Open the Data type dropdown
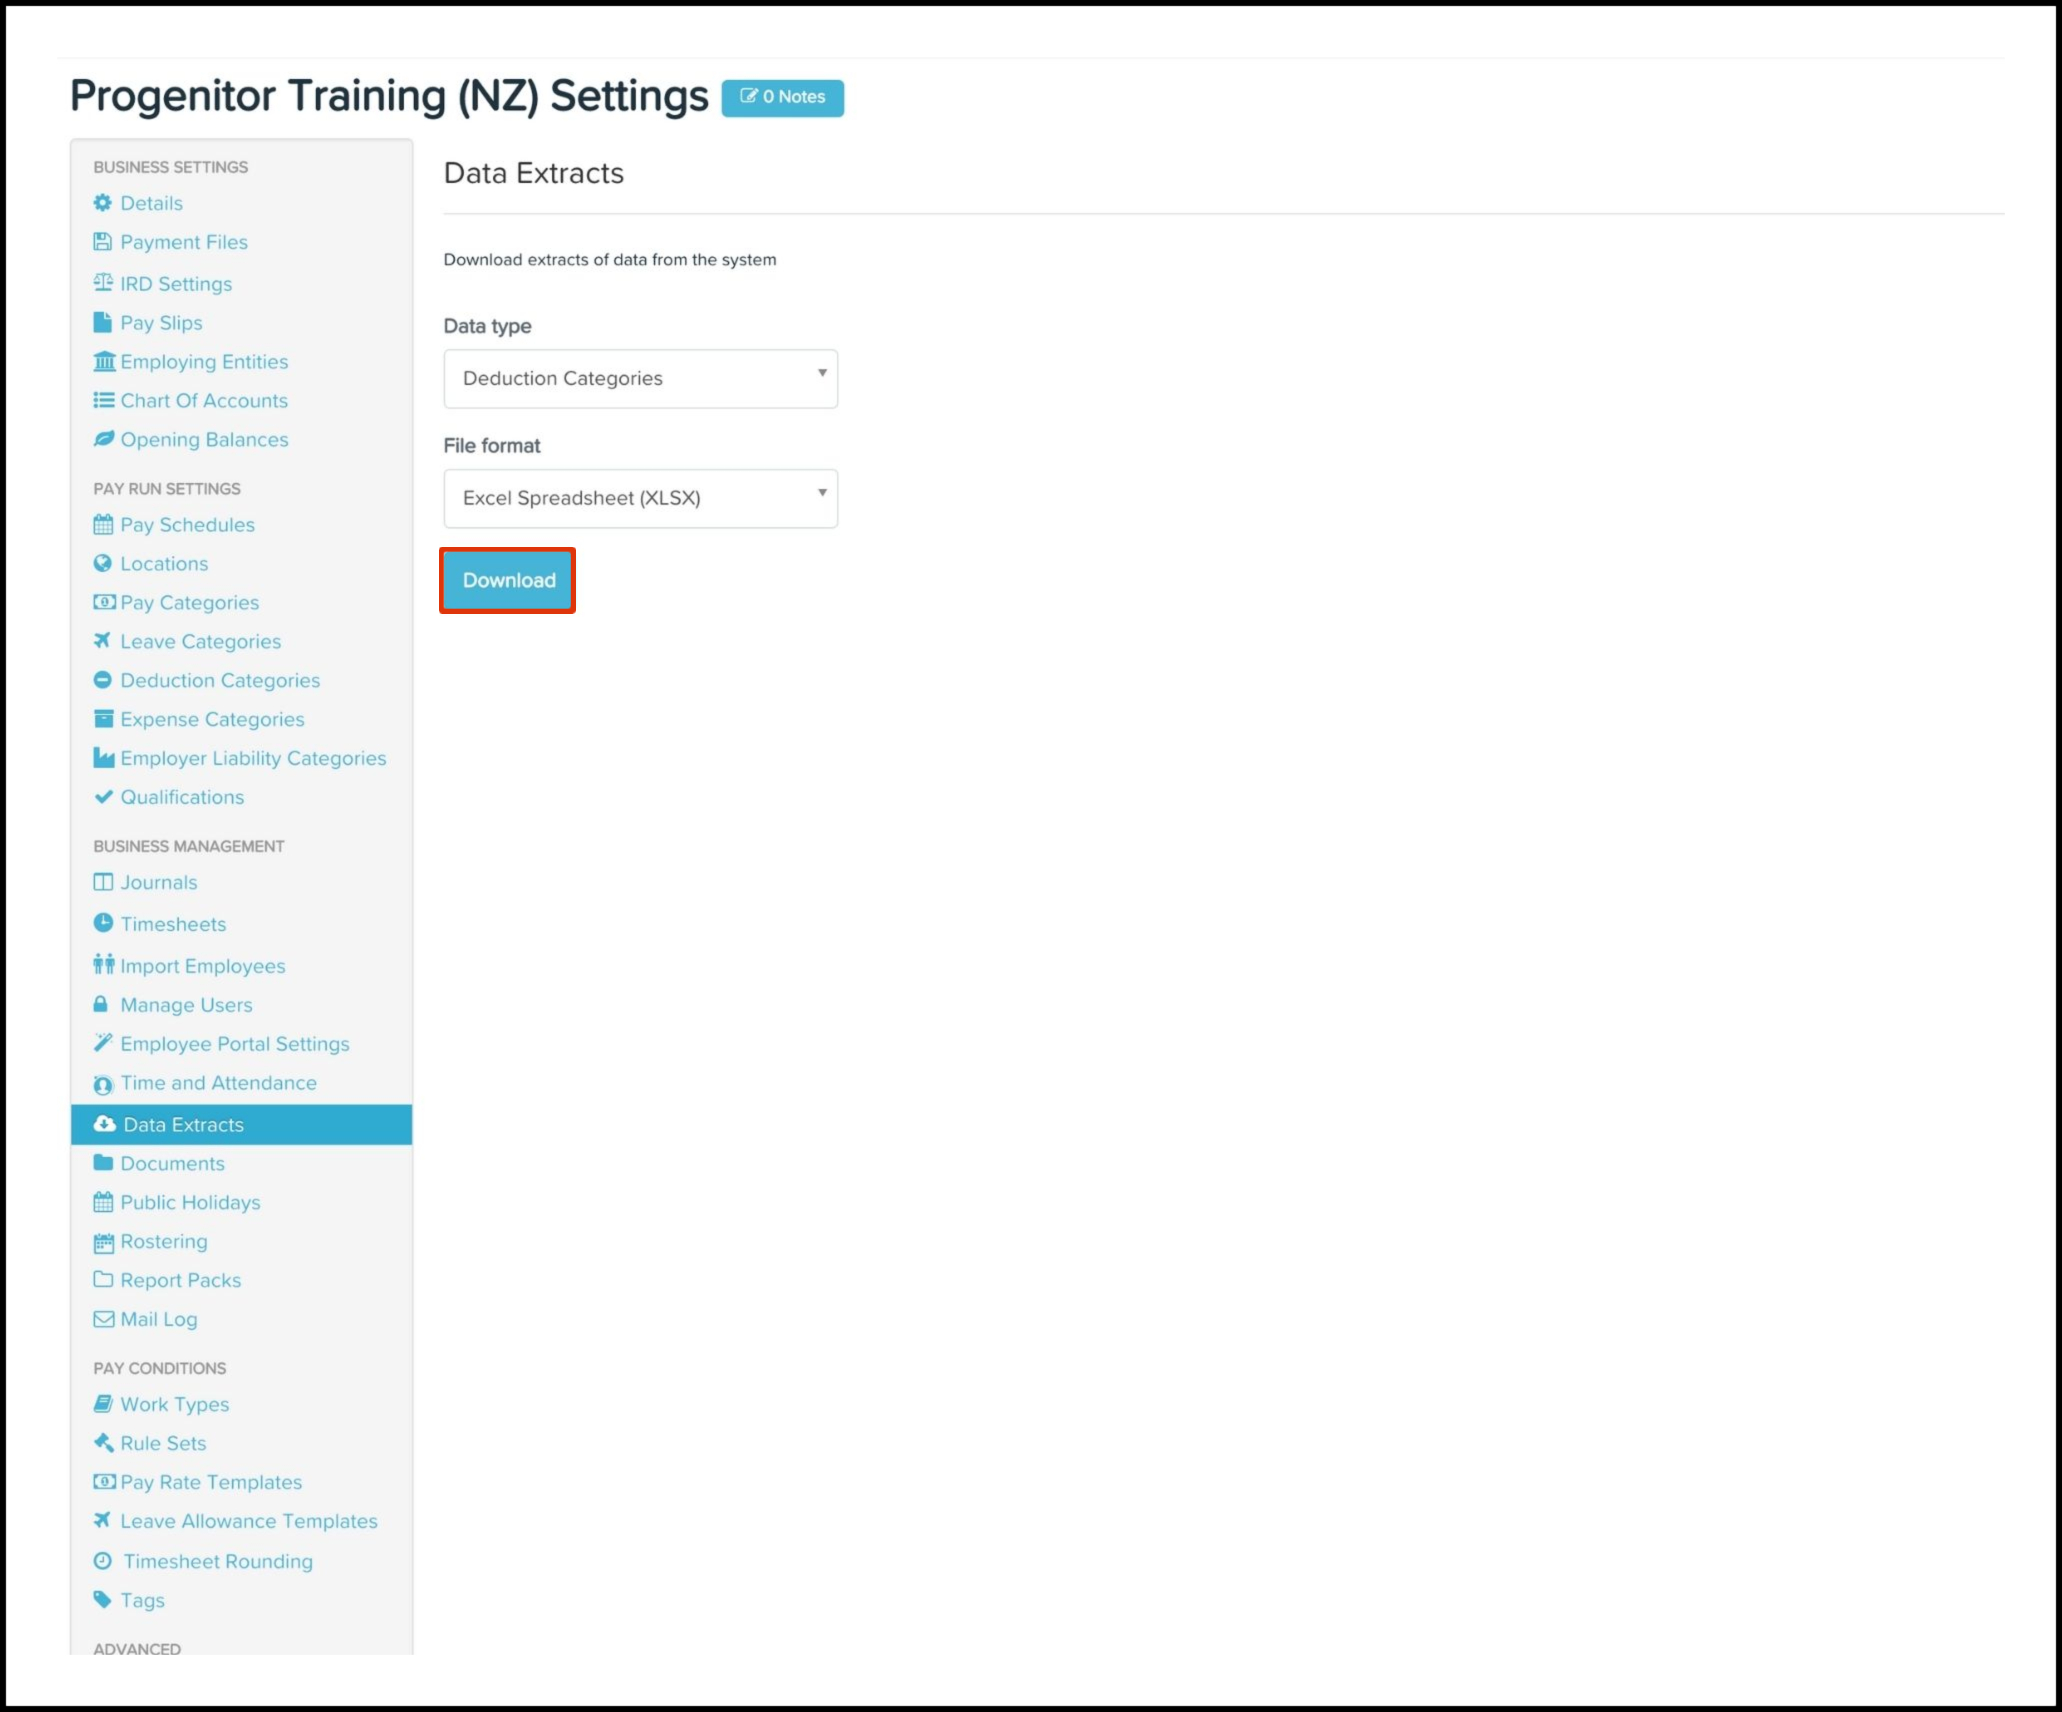Screen dimensions: 2062x1712 [x=640, y=379]
